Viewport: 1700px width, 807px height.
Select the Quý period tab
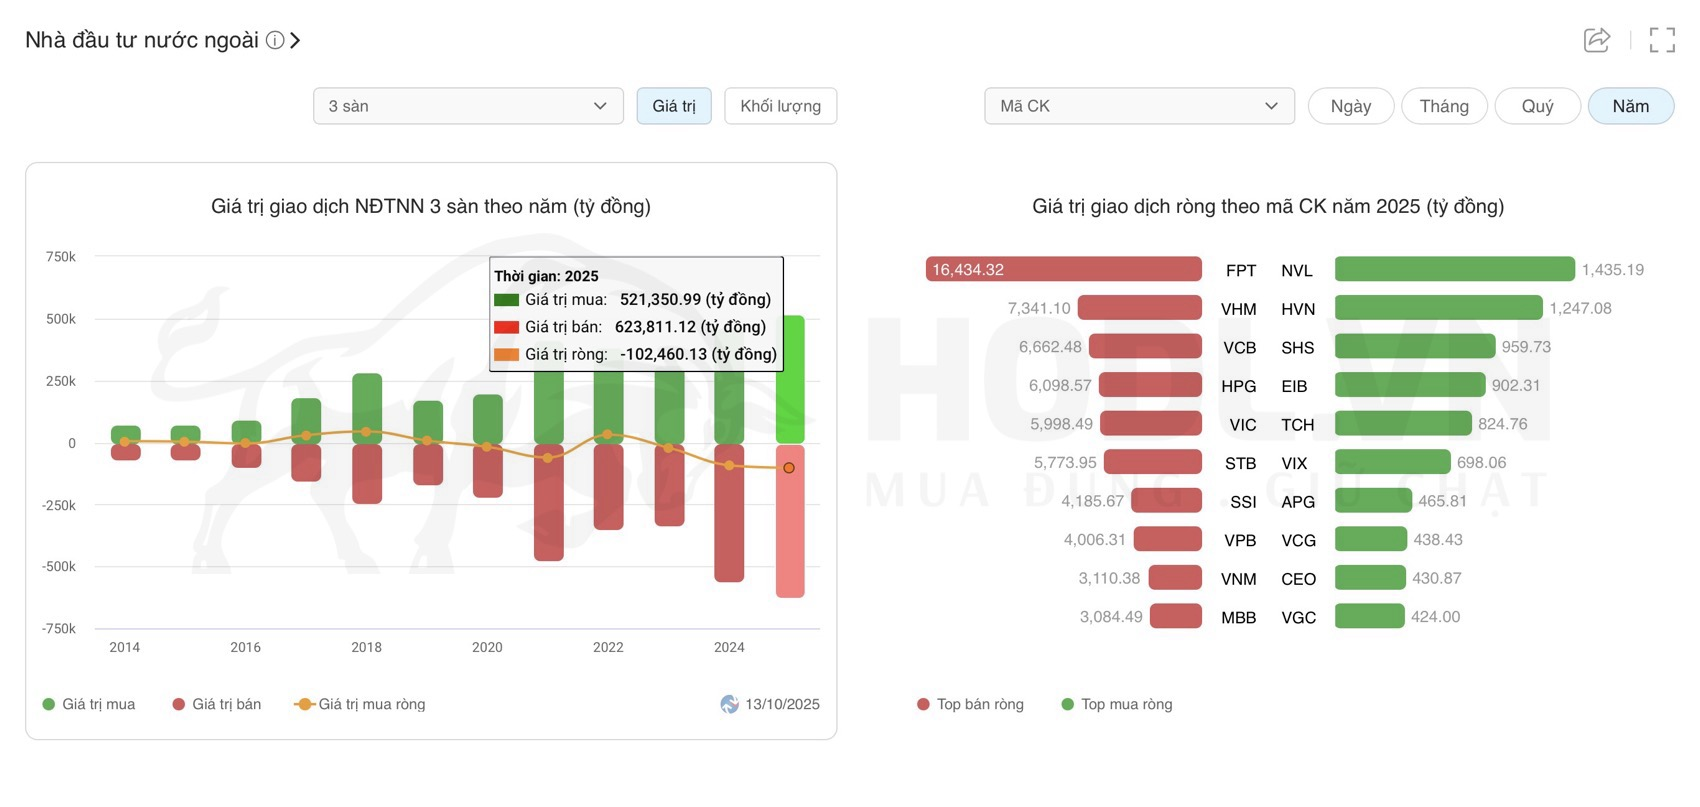click(x=1537, y=106)
